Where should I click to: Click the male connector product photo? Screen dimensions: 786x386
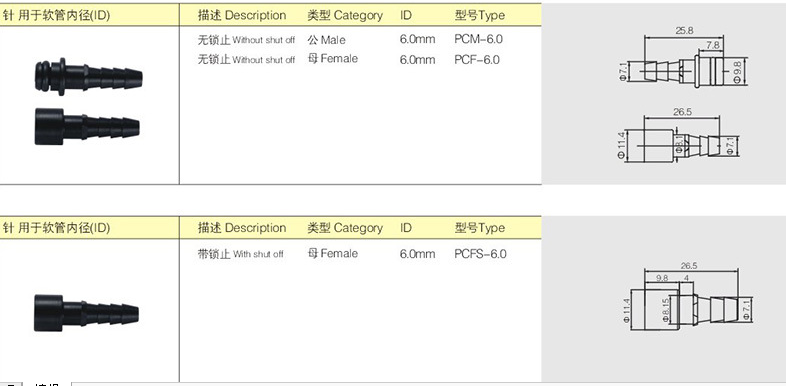coord(89,77)
